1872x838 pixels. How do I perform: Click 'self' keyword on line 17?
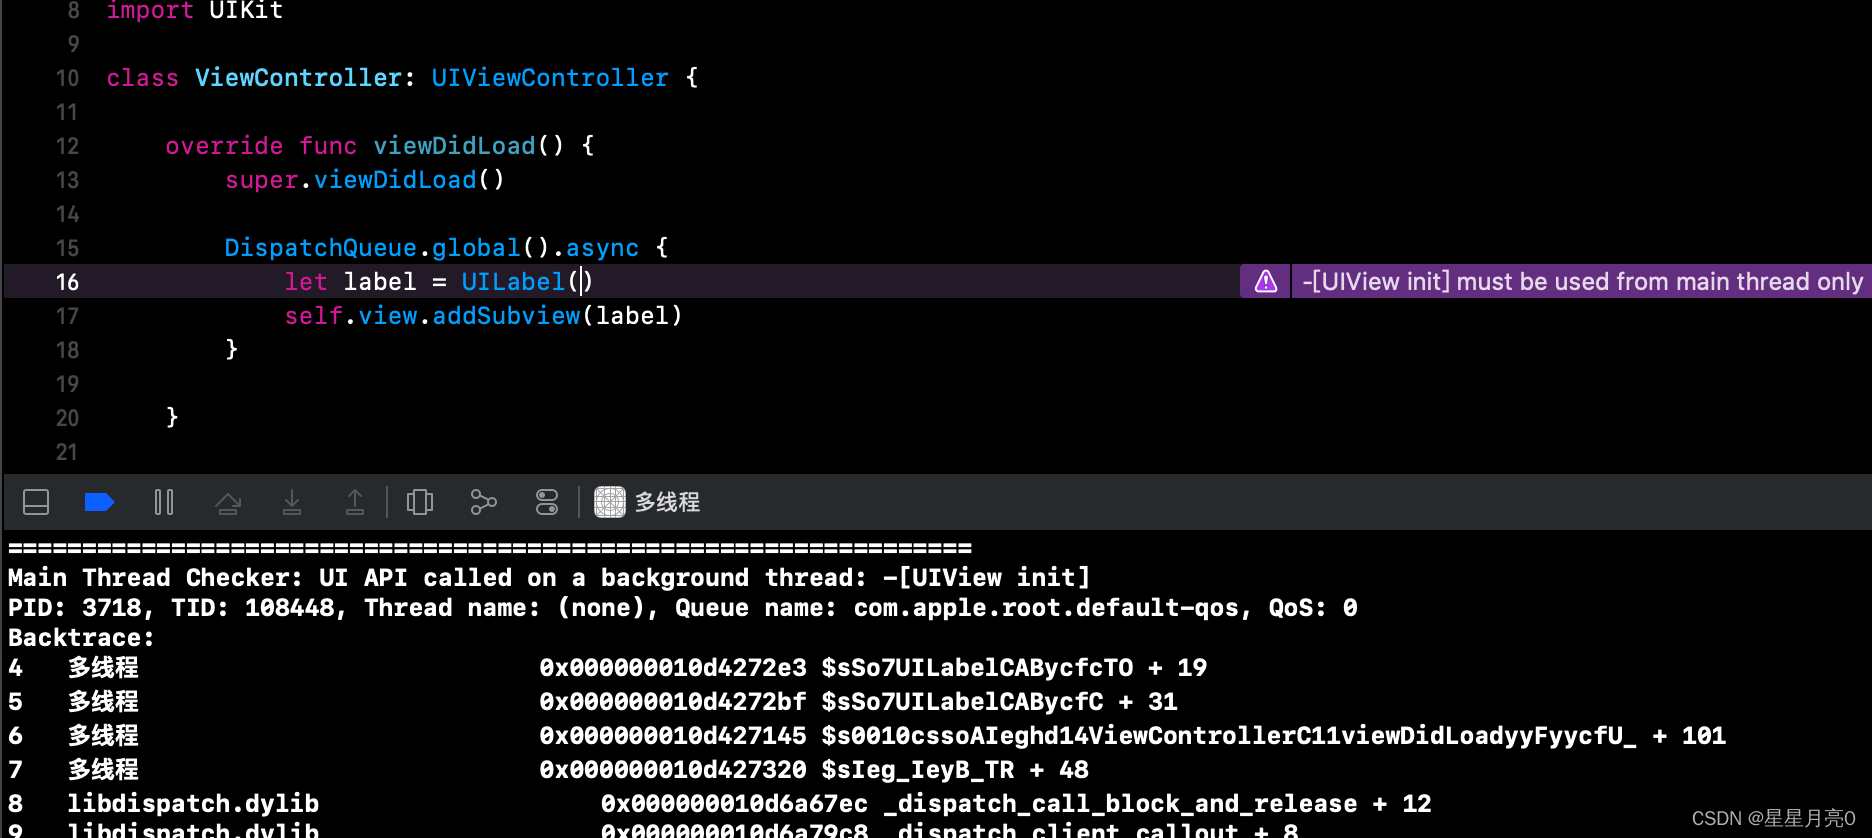tap(314, 316)
